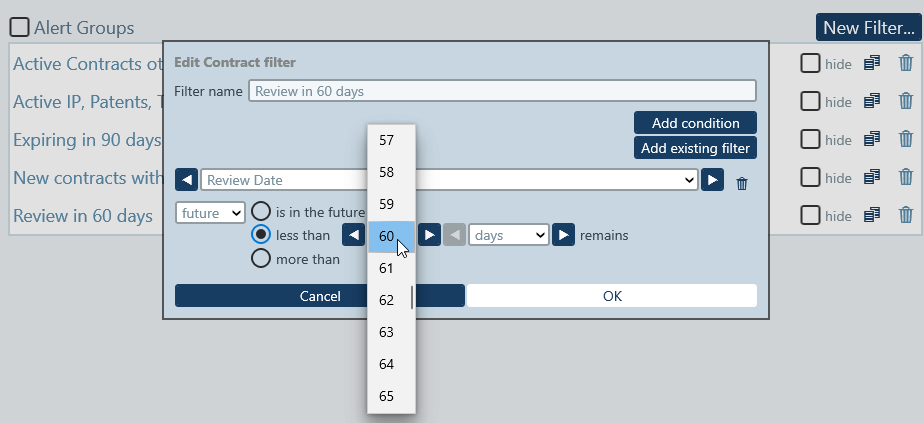Select the 'more than' radio option

pos(261,259)
